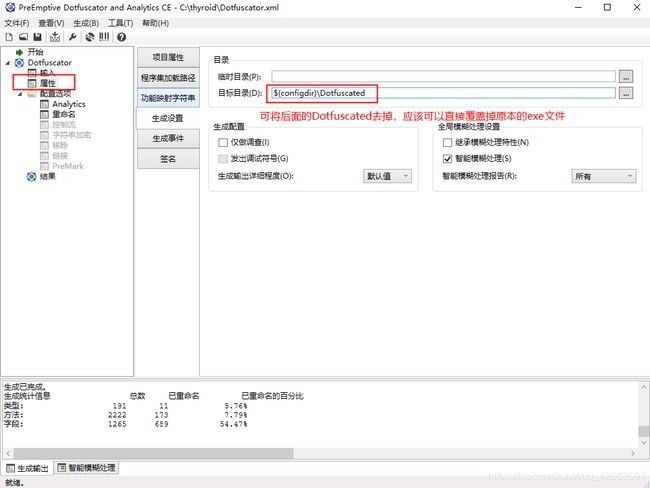The height and width of the screenshot is (488, 650).
Task: Toggle the 发出调试符号(G) checkbox
Action: click(x=223, y=158)
